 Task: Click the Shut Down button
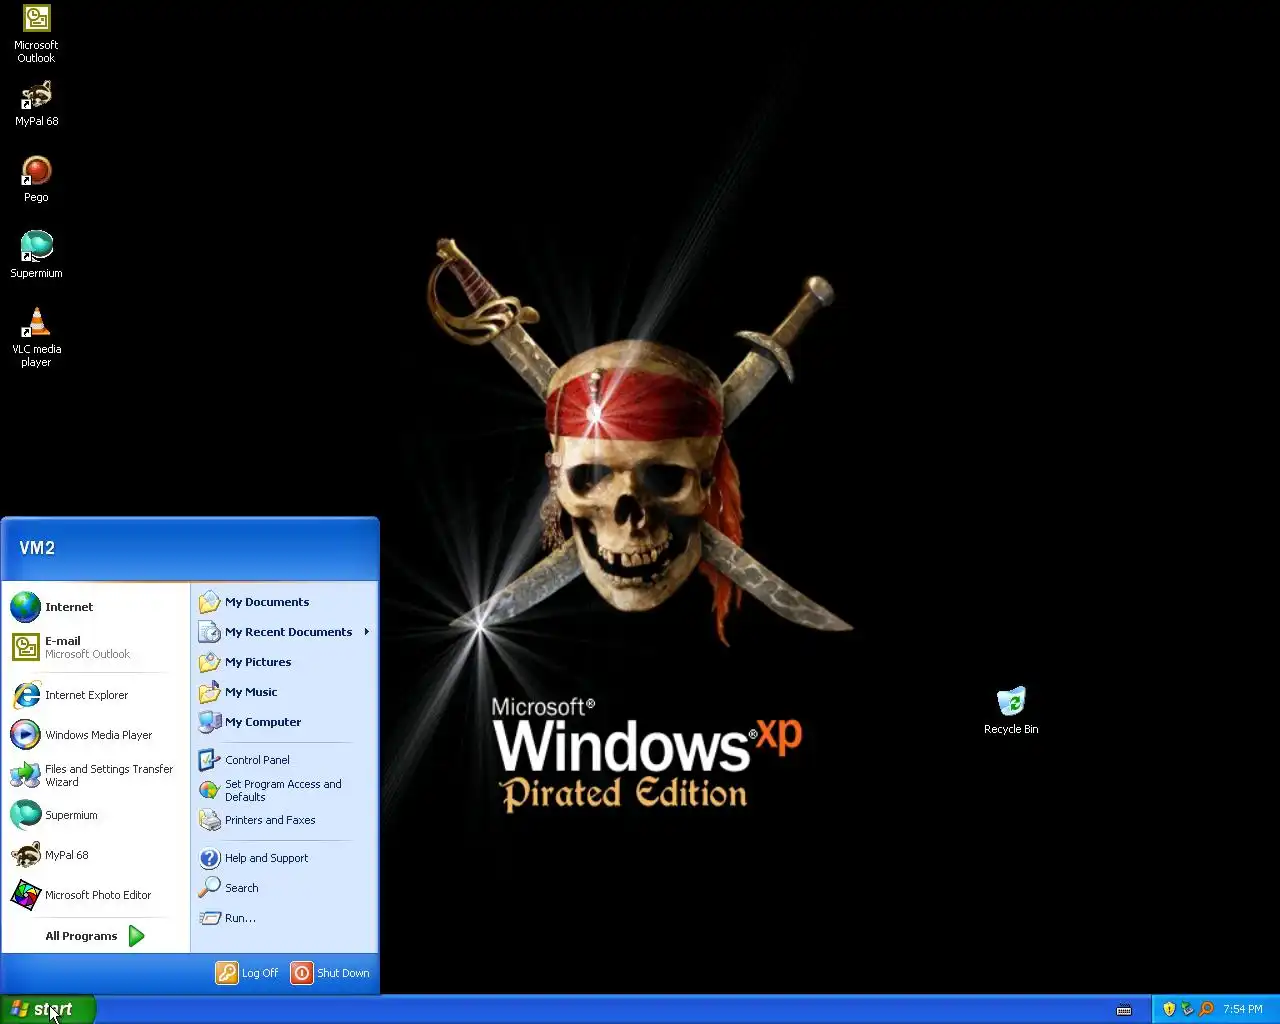click(331, 973)
